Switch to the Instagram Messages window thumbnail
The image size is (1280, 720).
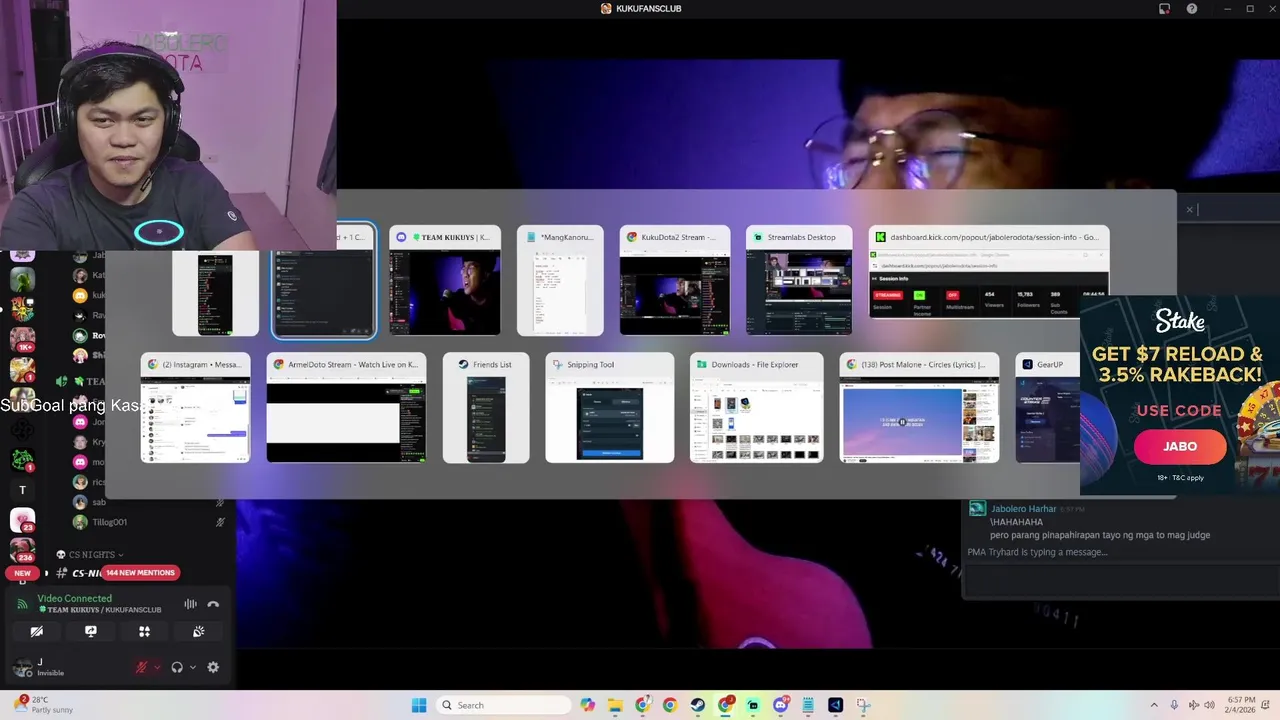coord(196,408)
